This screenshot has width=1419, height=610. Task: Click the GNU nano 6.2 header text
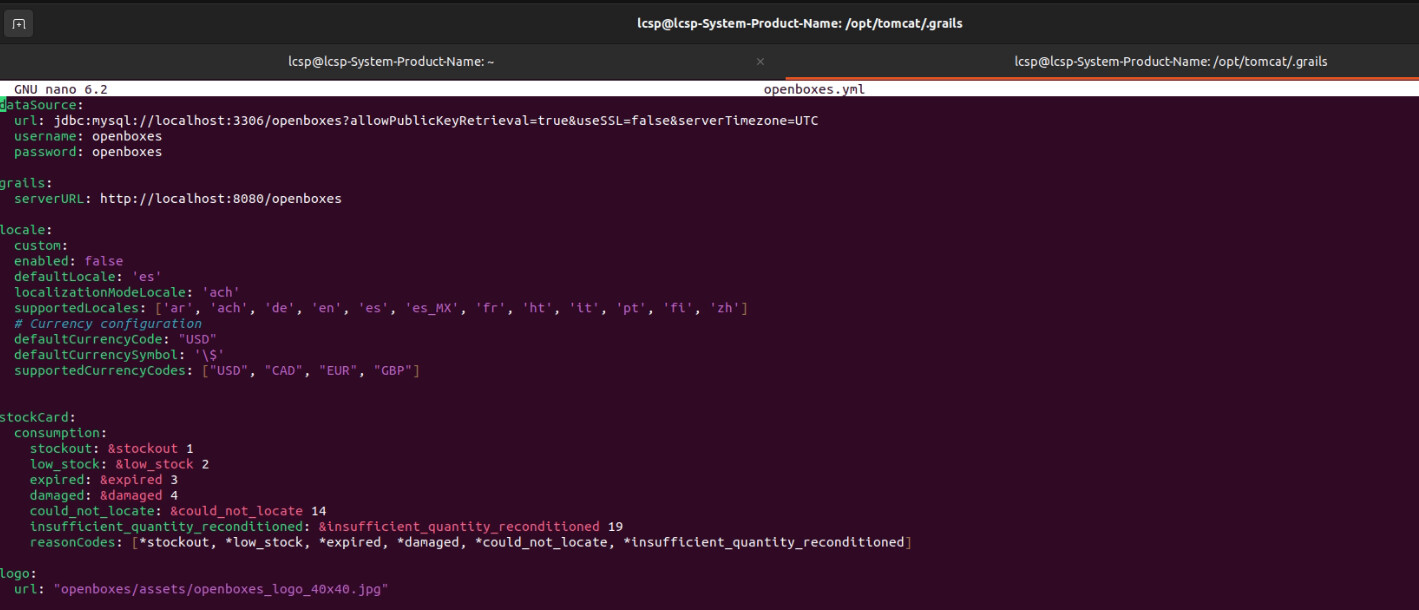[x=61, y=89]
